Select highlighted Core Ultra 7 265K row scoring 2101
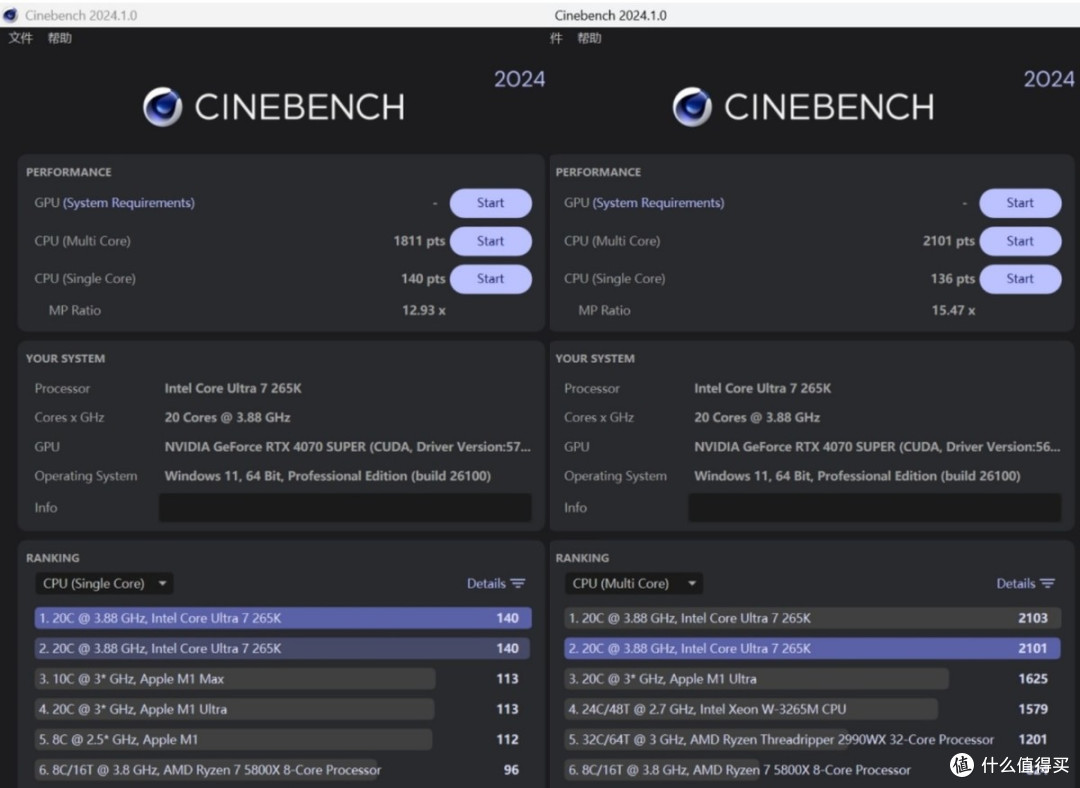Screen dimensions: 1080x788 click(x=813, y=648)
